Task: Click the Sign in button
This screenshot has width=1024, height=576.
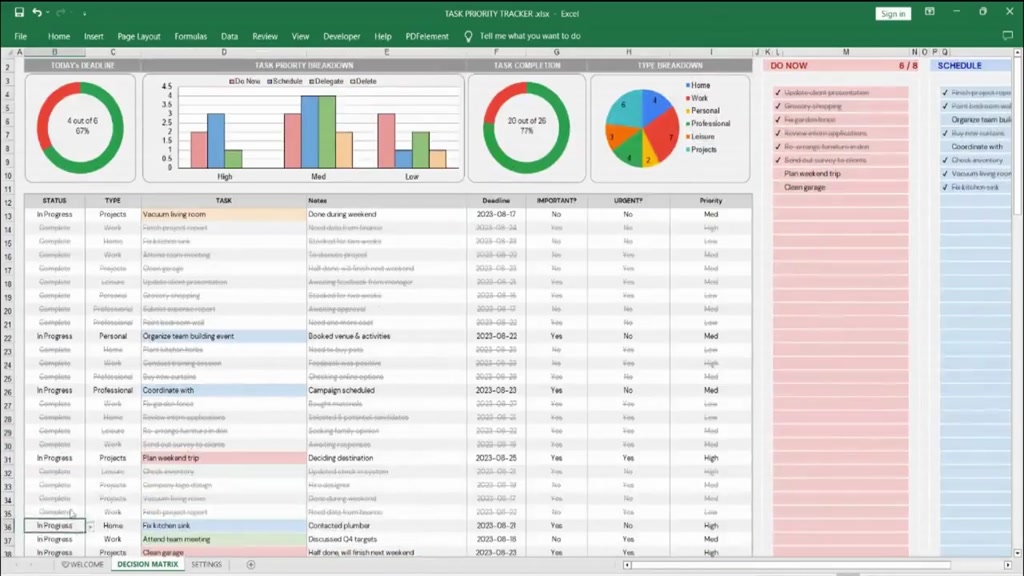Action: (893, 14)
